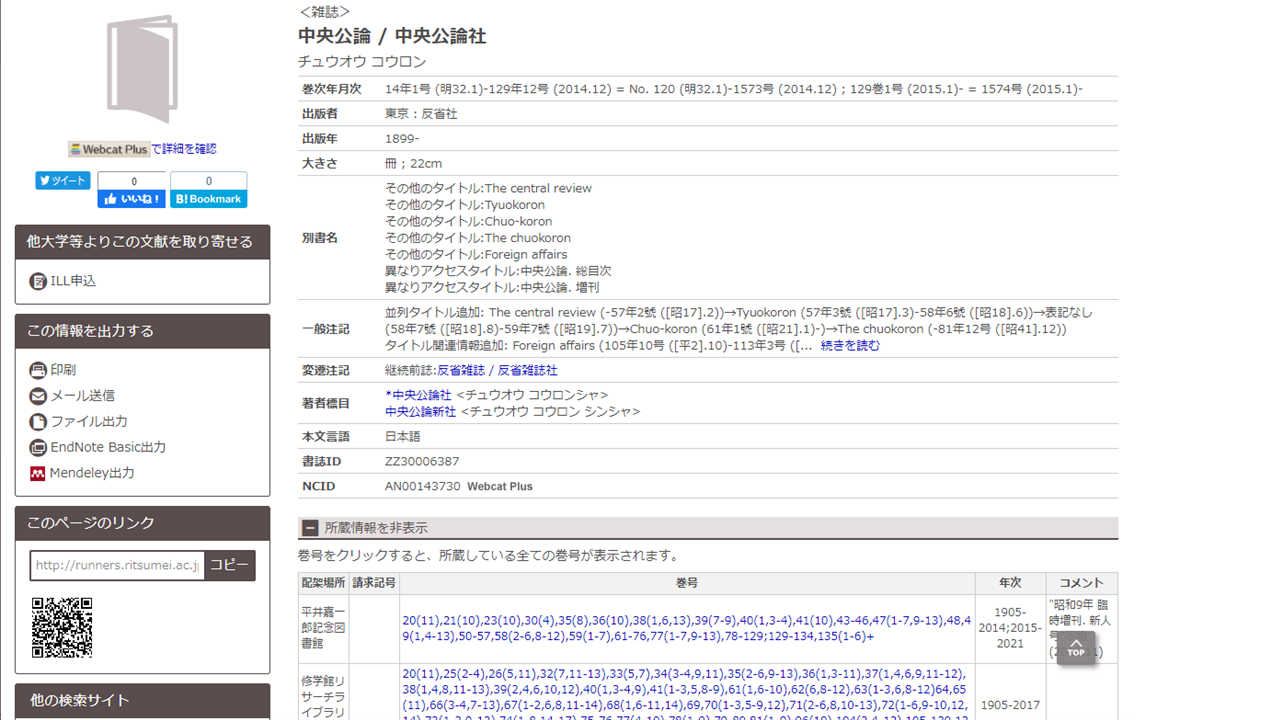Open the 印刷 print link
Viewport: 1280px width, 720px height.
click(63, 370)
